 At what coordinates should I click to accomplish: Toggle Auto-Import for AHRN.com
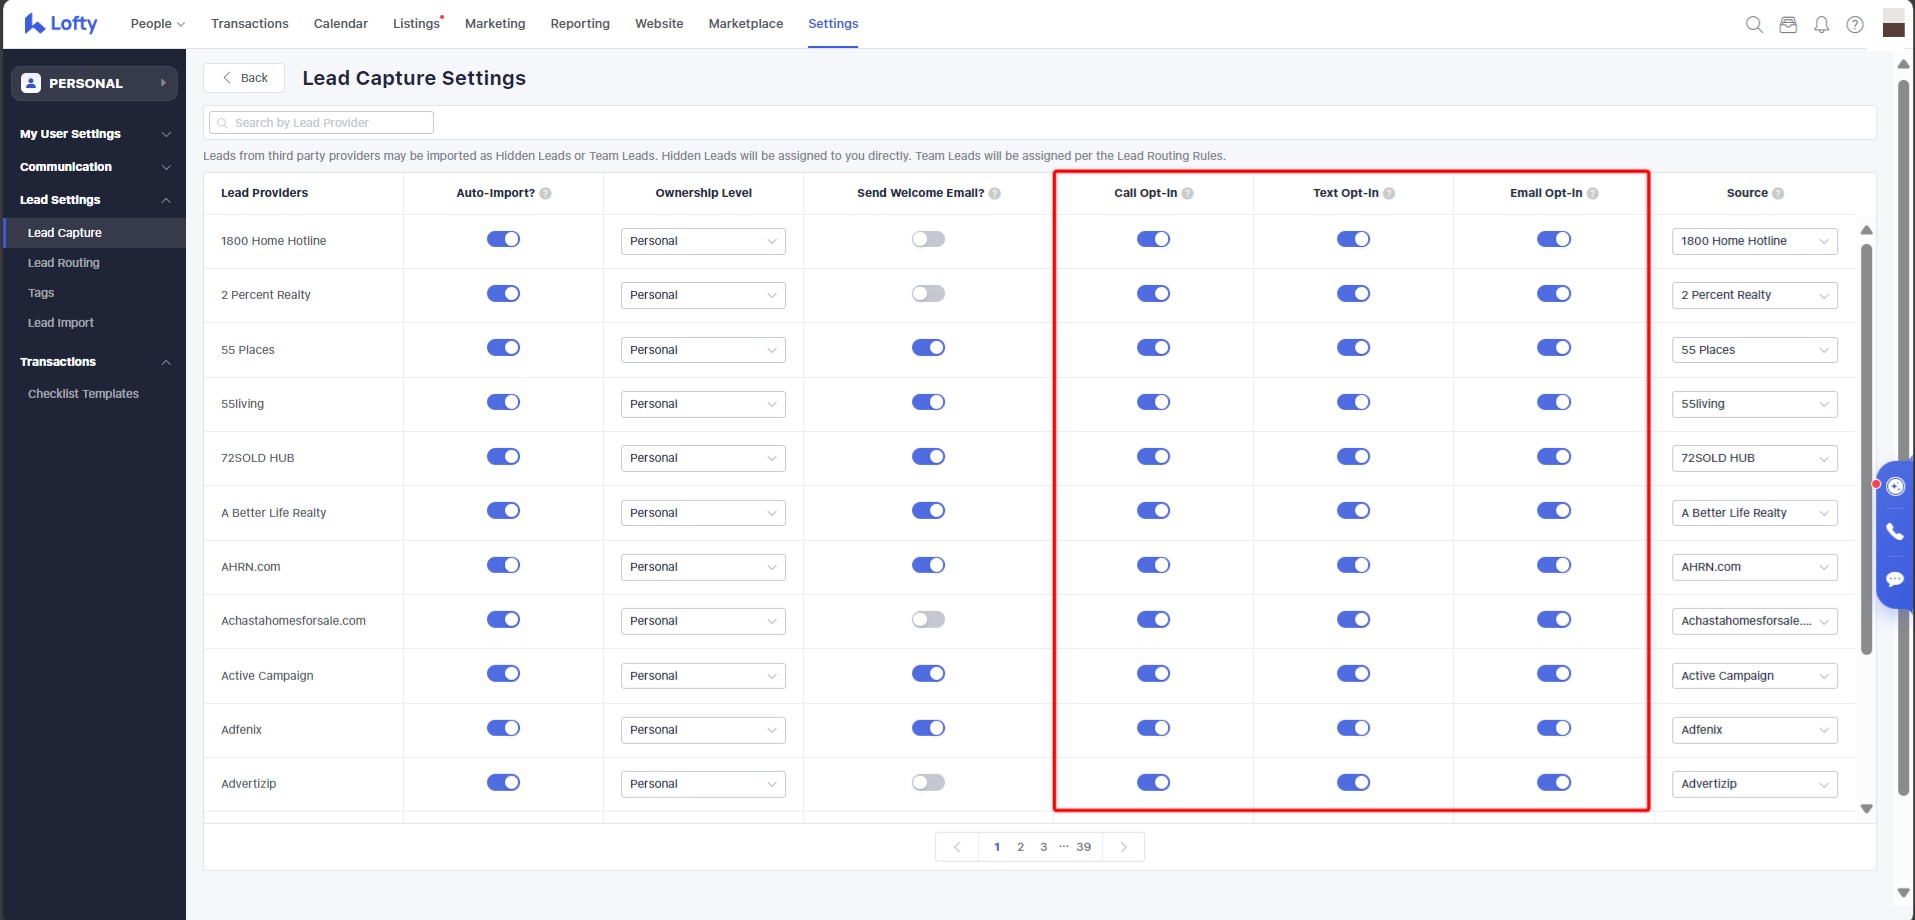503,565
